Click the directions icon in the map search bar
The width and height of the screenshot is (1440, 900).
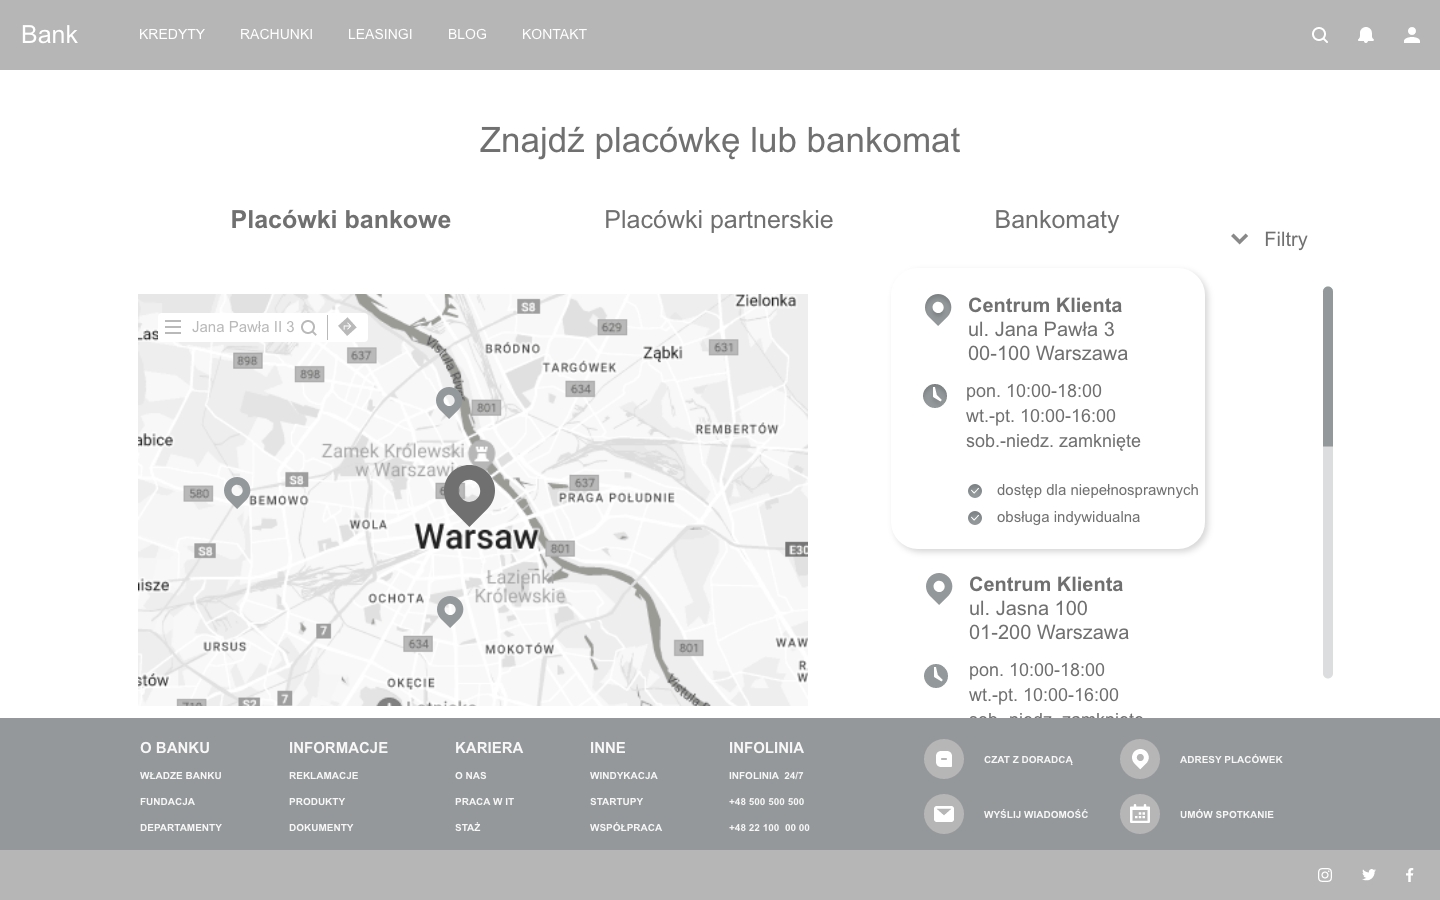pos(347,327)
